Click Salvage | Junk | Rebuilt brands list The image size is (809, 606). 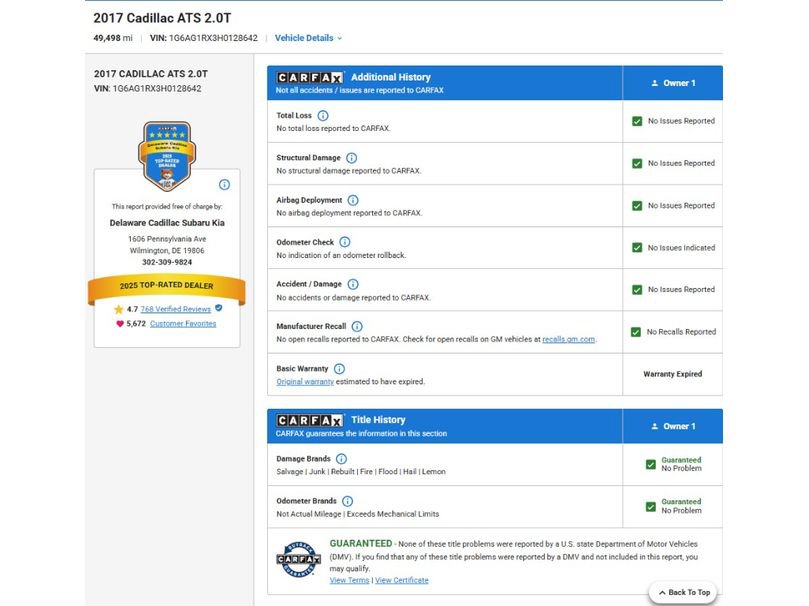[361, 472]
